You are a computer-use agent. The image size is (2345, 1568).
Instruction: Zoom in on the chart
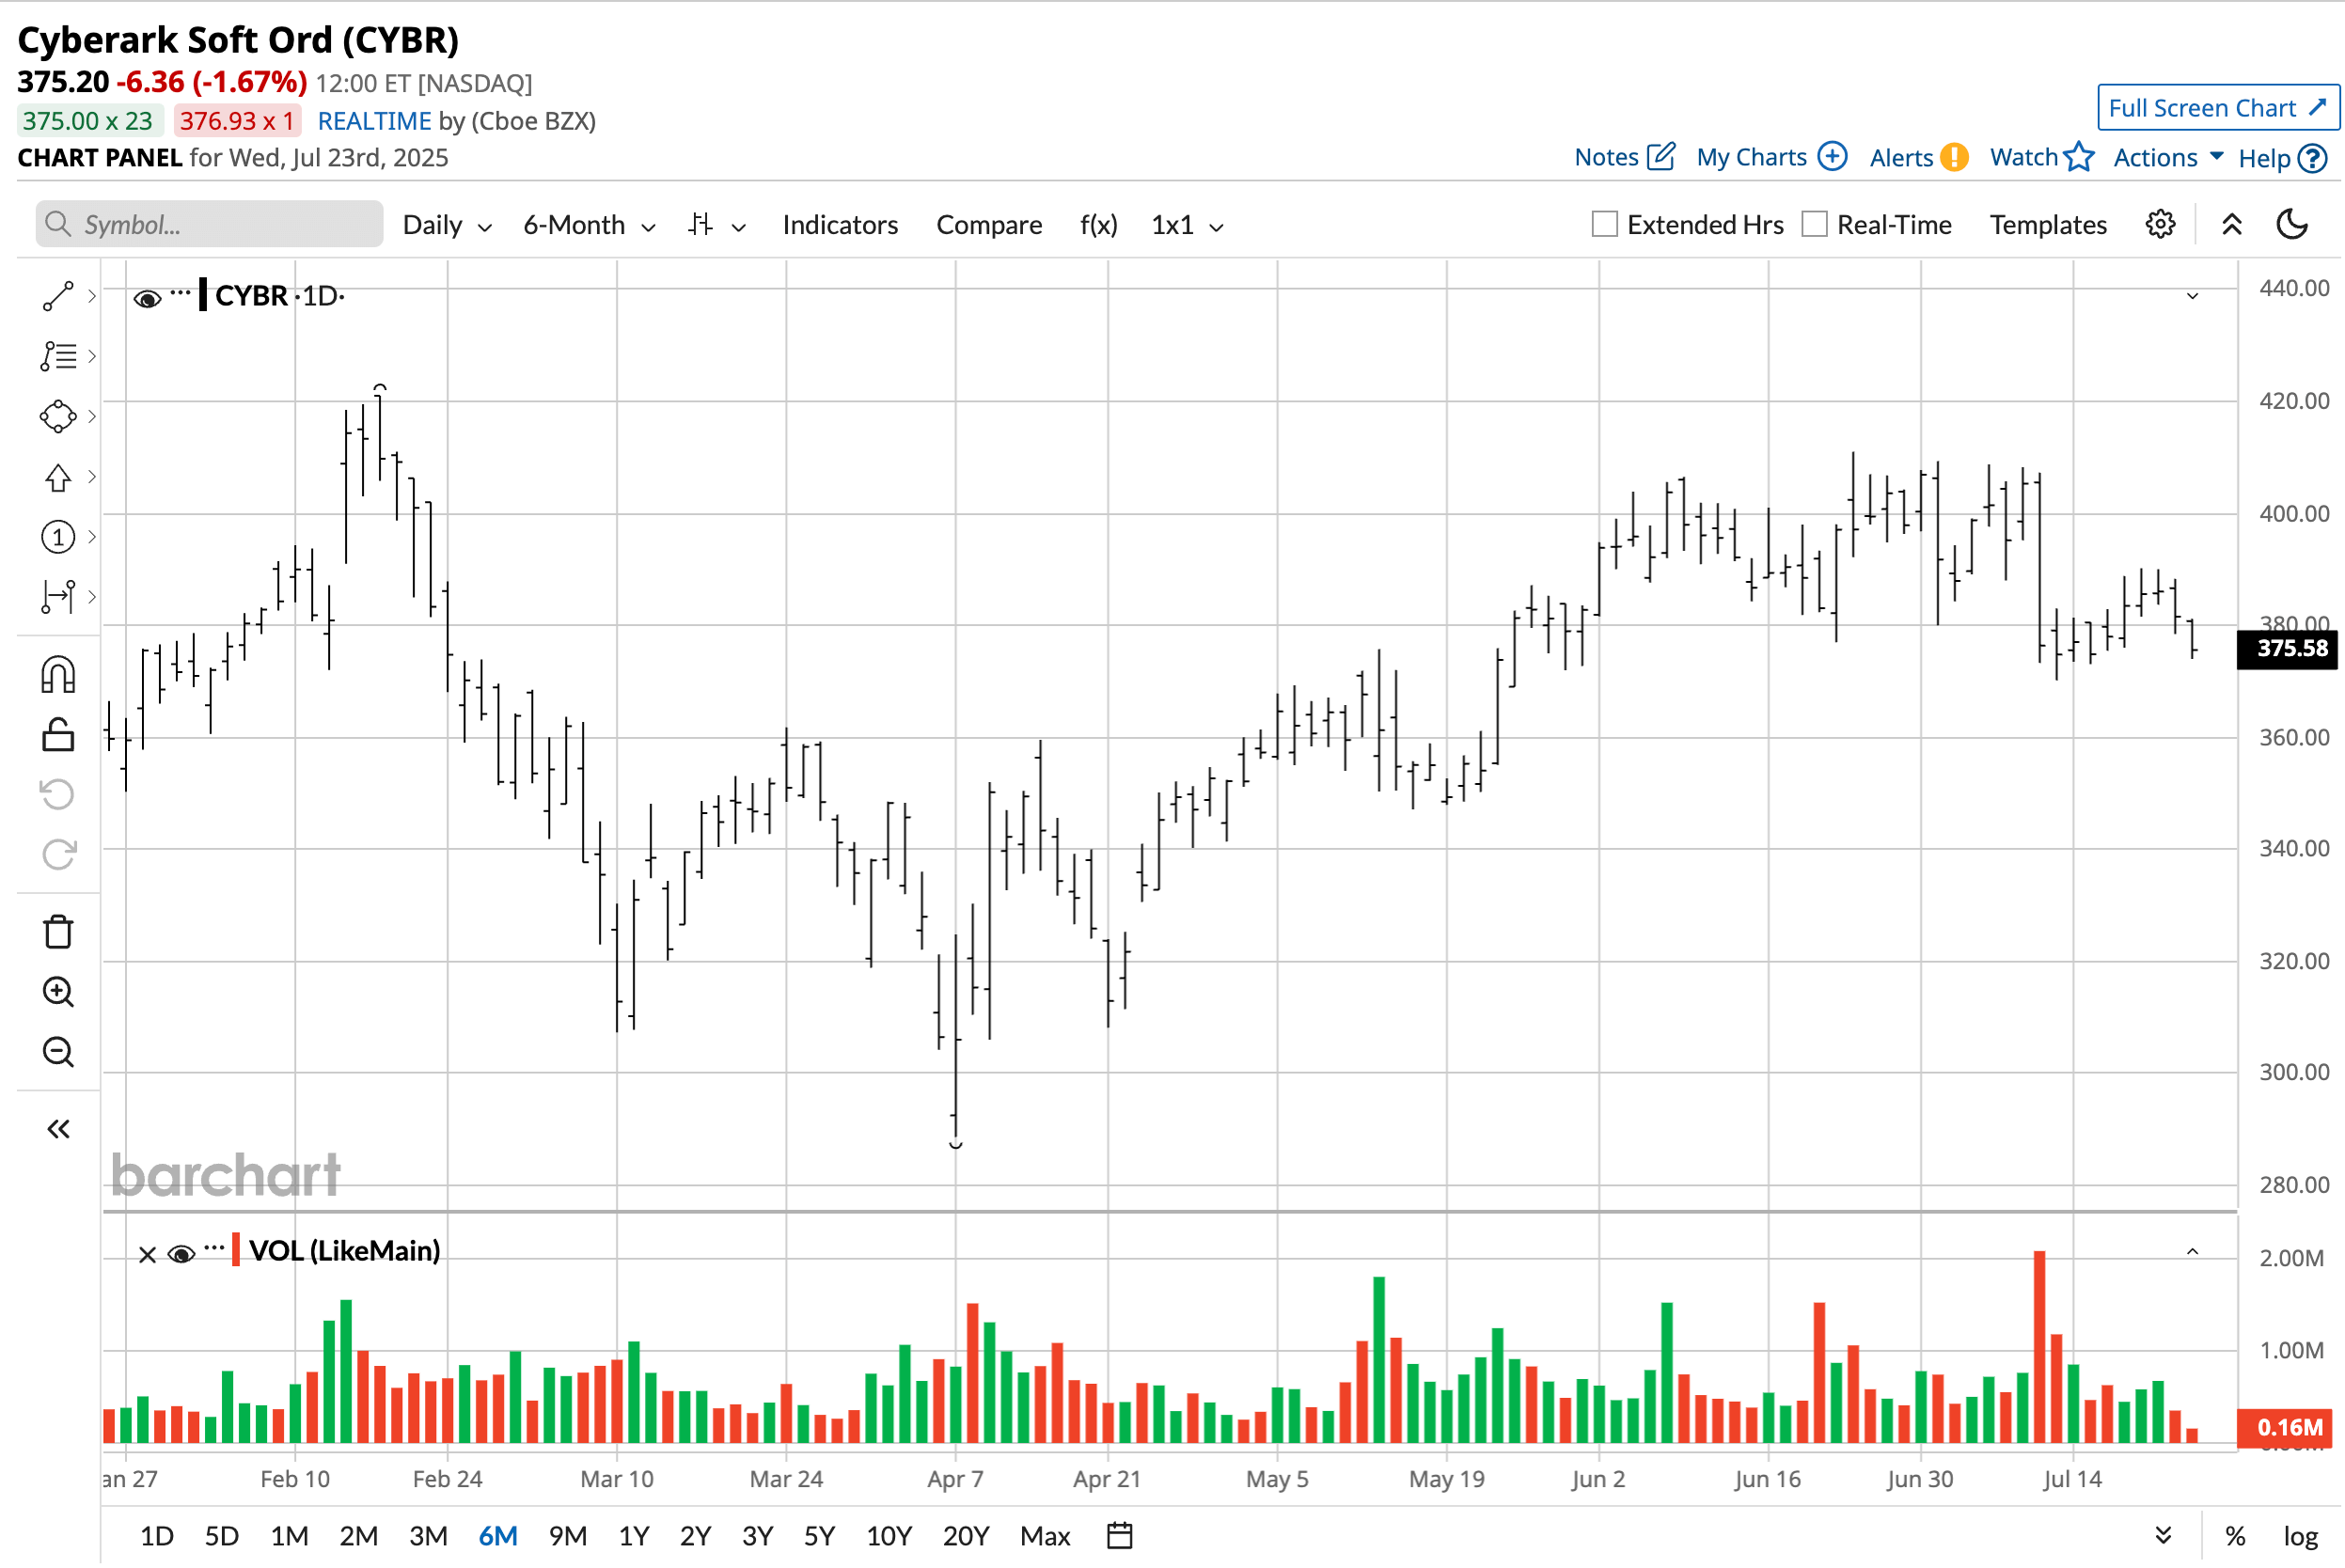(x=58, y=992)
